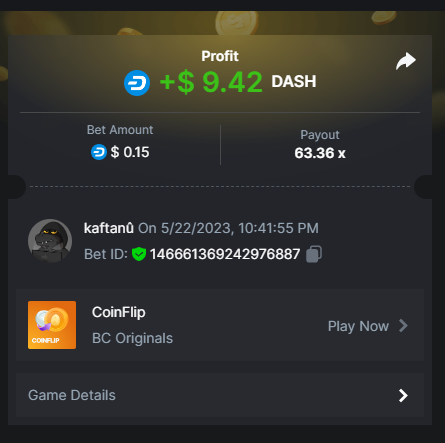Click the $ 0.15 bet amount value

pos(130,152)
